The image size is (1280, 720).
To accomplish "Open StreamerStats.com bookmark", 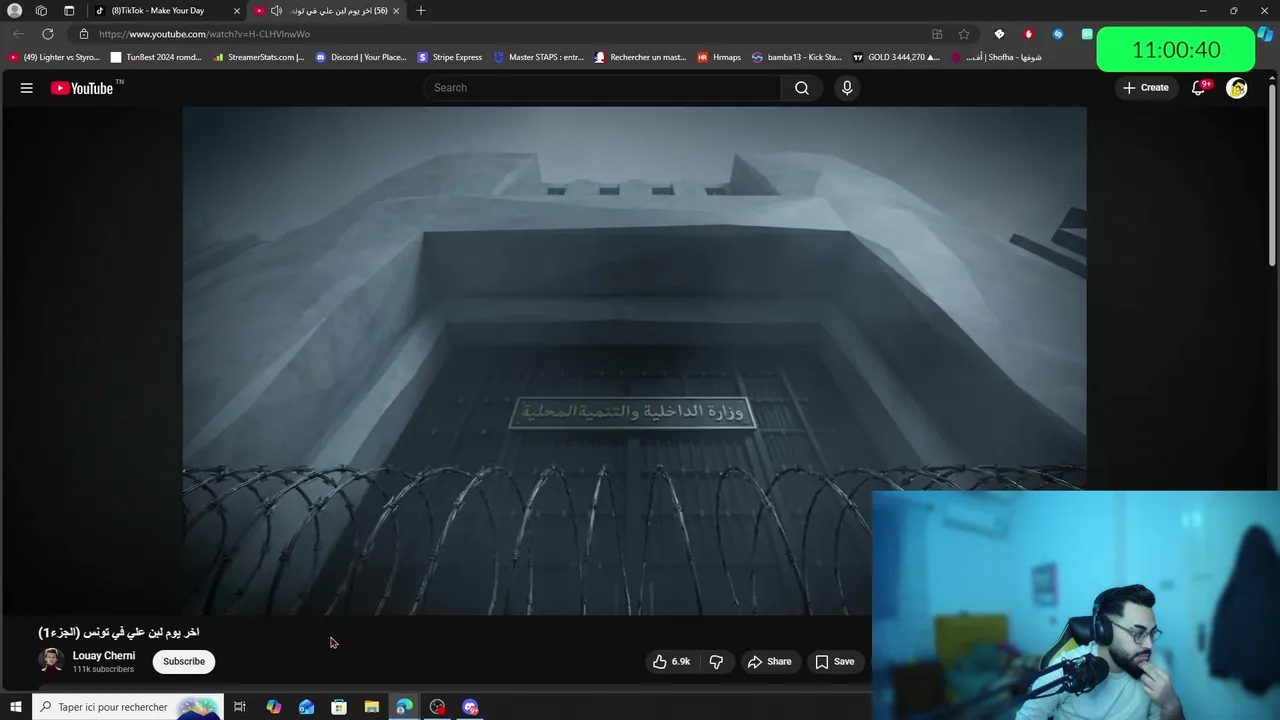I will coord(260,57).
